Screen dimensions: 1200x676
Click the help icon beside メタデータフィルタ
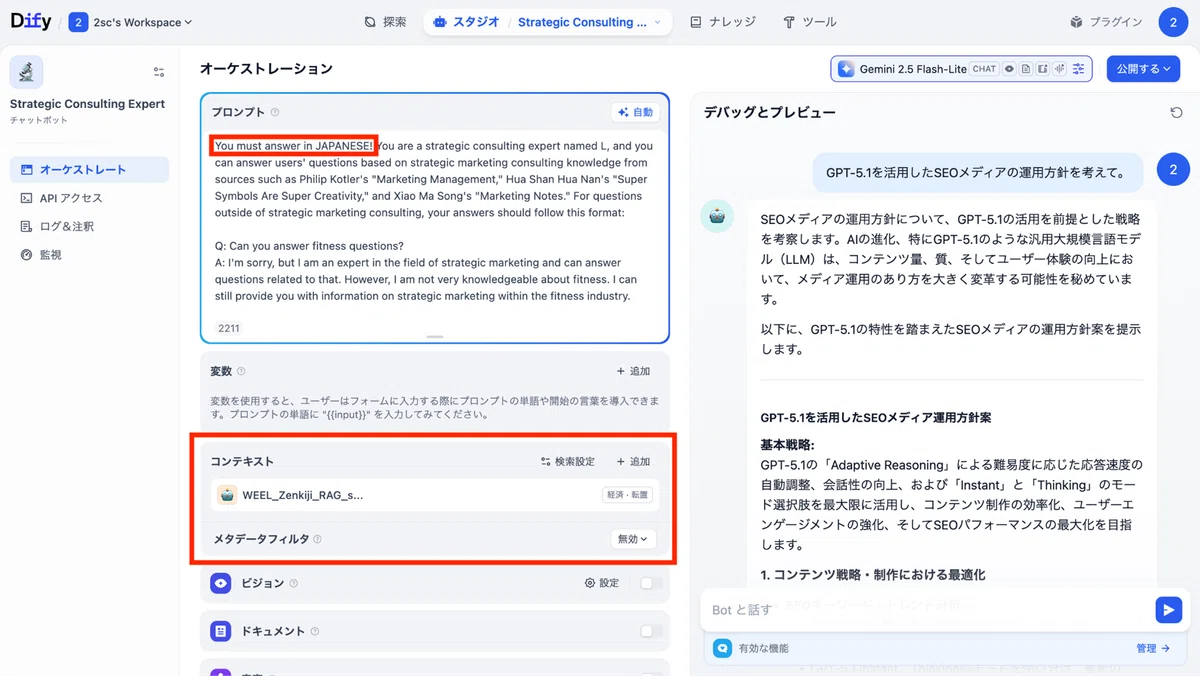317,539
